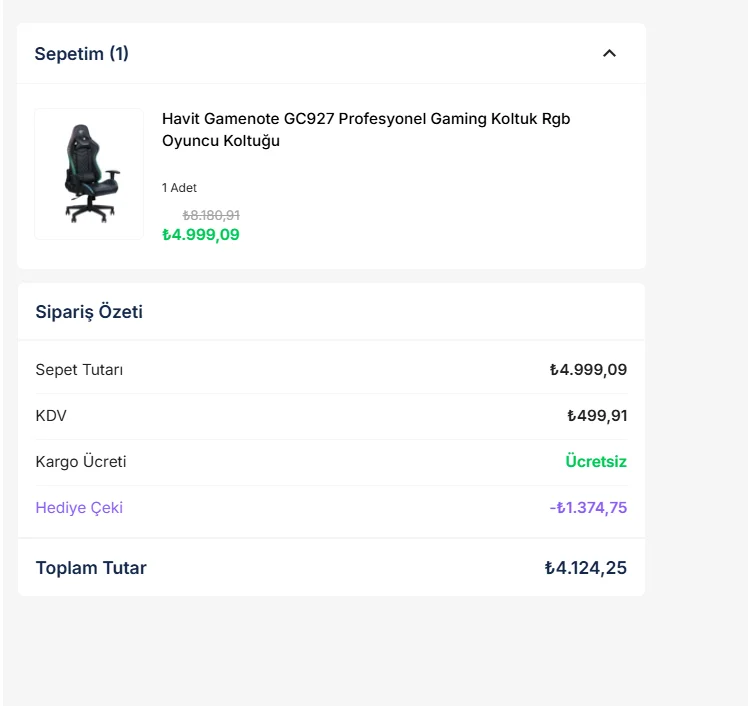Click the green Ücretsiz shipping text
The height and width of the screenshot is (706, 748).
tap(596, 462)
